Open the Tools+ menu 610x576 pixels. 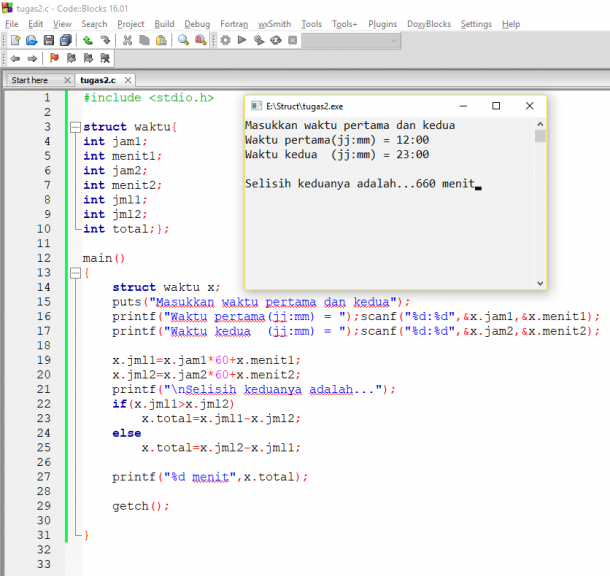click(x=344, y=24)
